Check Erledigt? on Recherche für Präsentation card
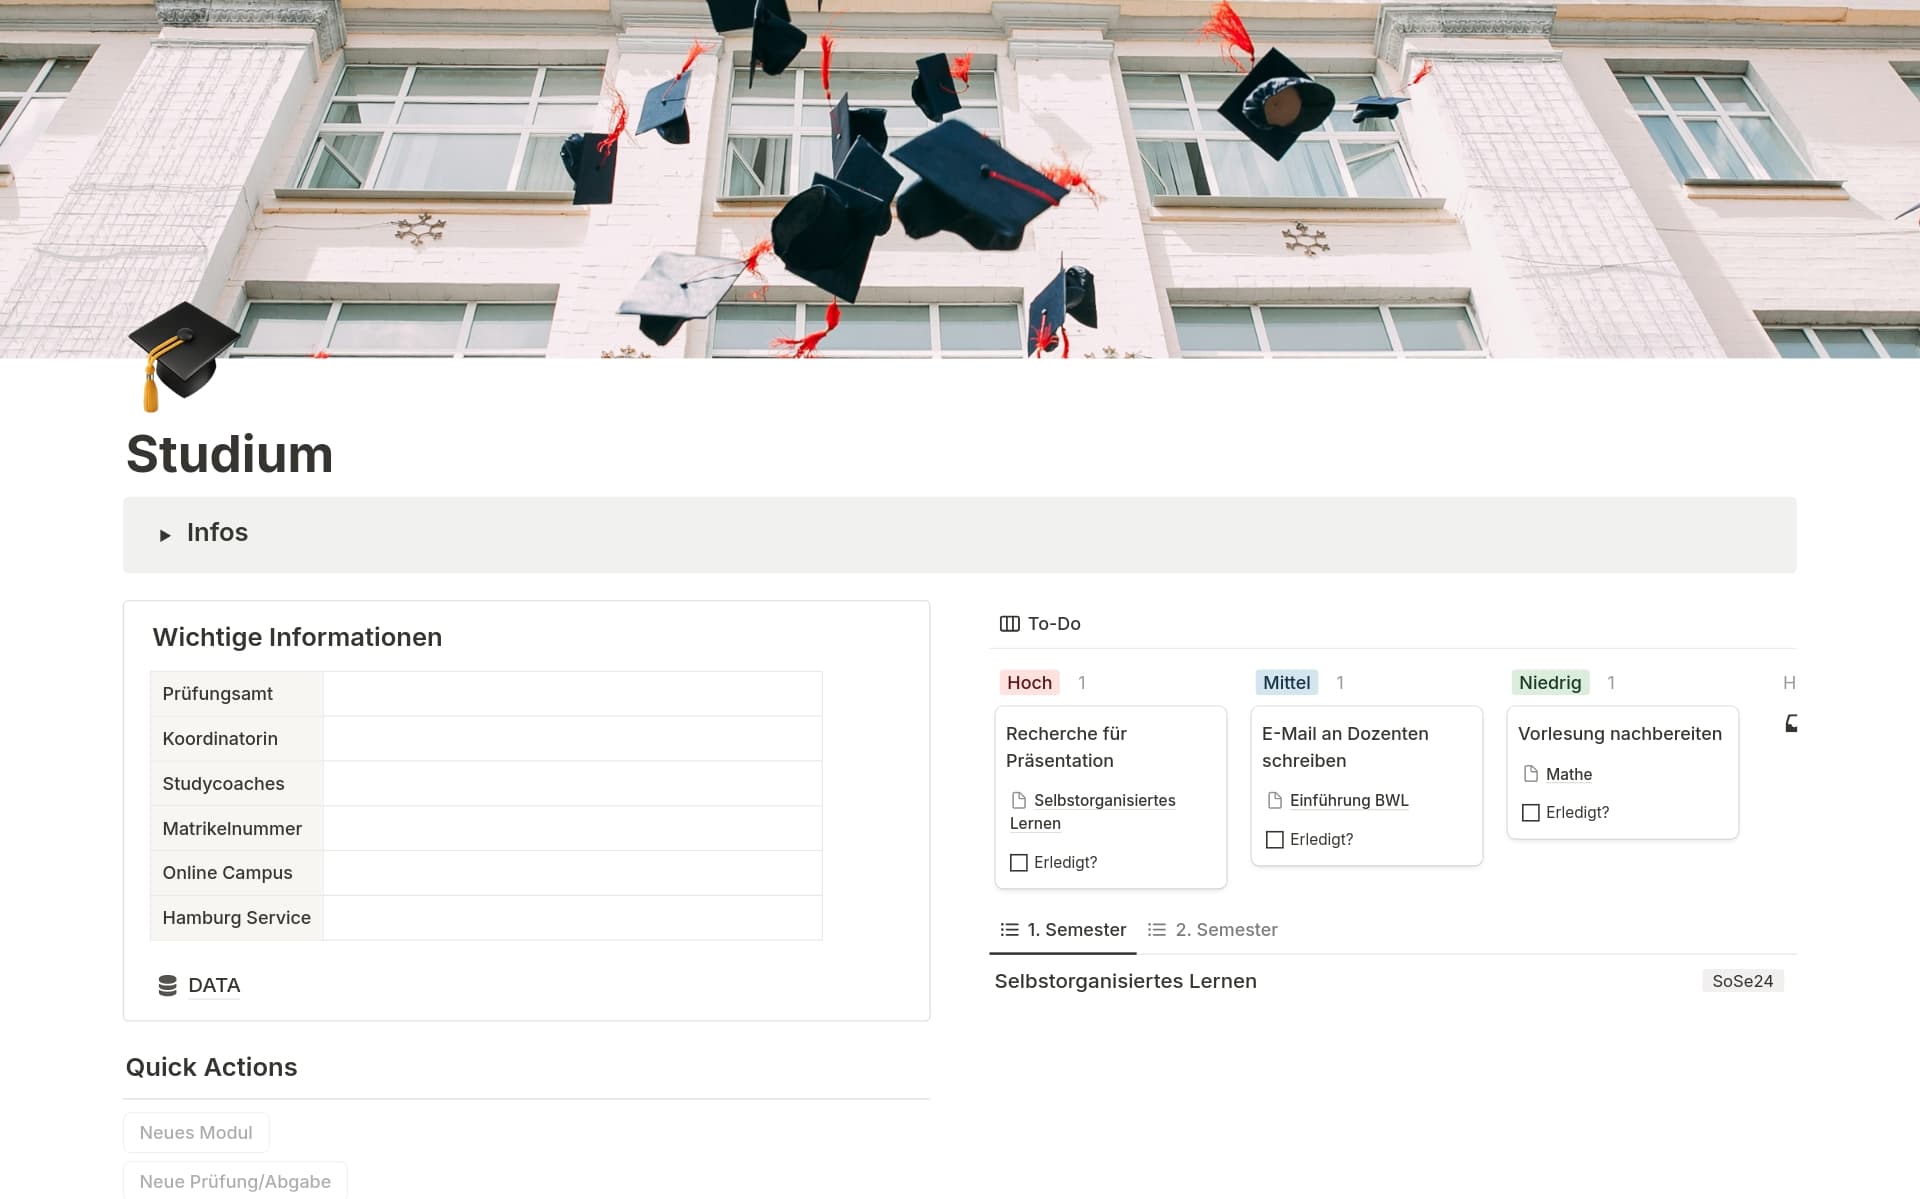The image size is (1920, 1199). (x=1018, y=862)
